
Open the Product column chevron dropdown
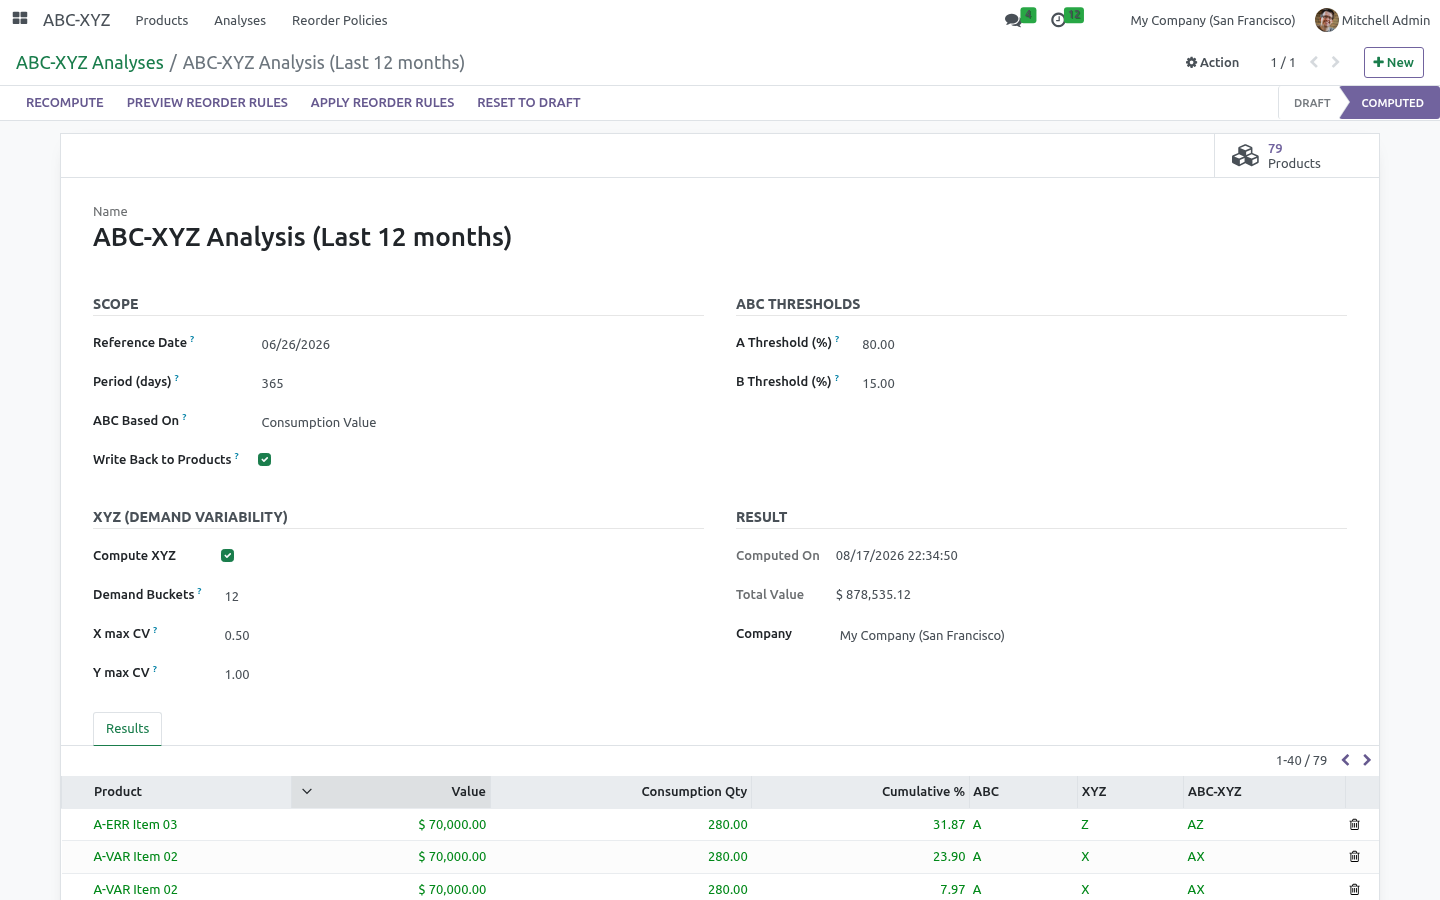click(307, 792)
